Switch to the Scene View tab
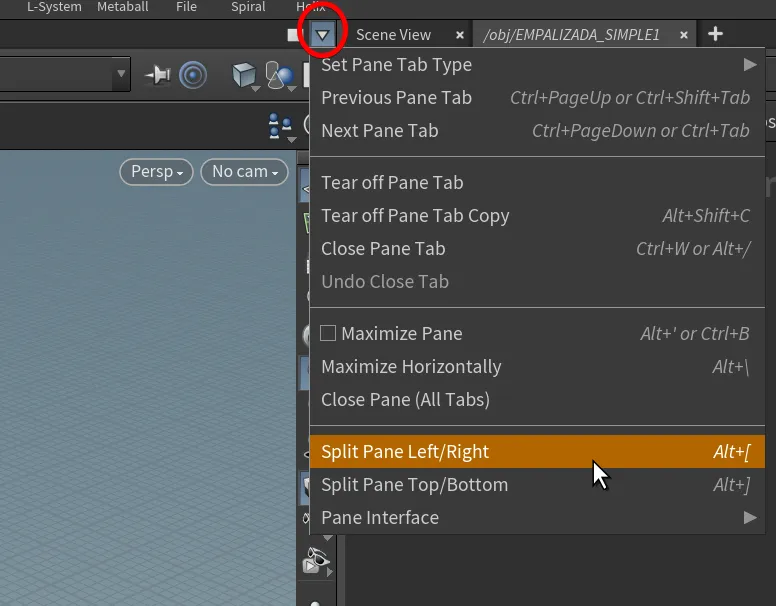The image size is (776, 606). click(393, 35)
